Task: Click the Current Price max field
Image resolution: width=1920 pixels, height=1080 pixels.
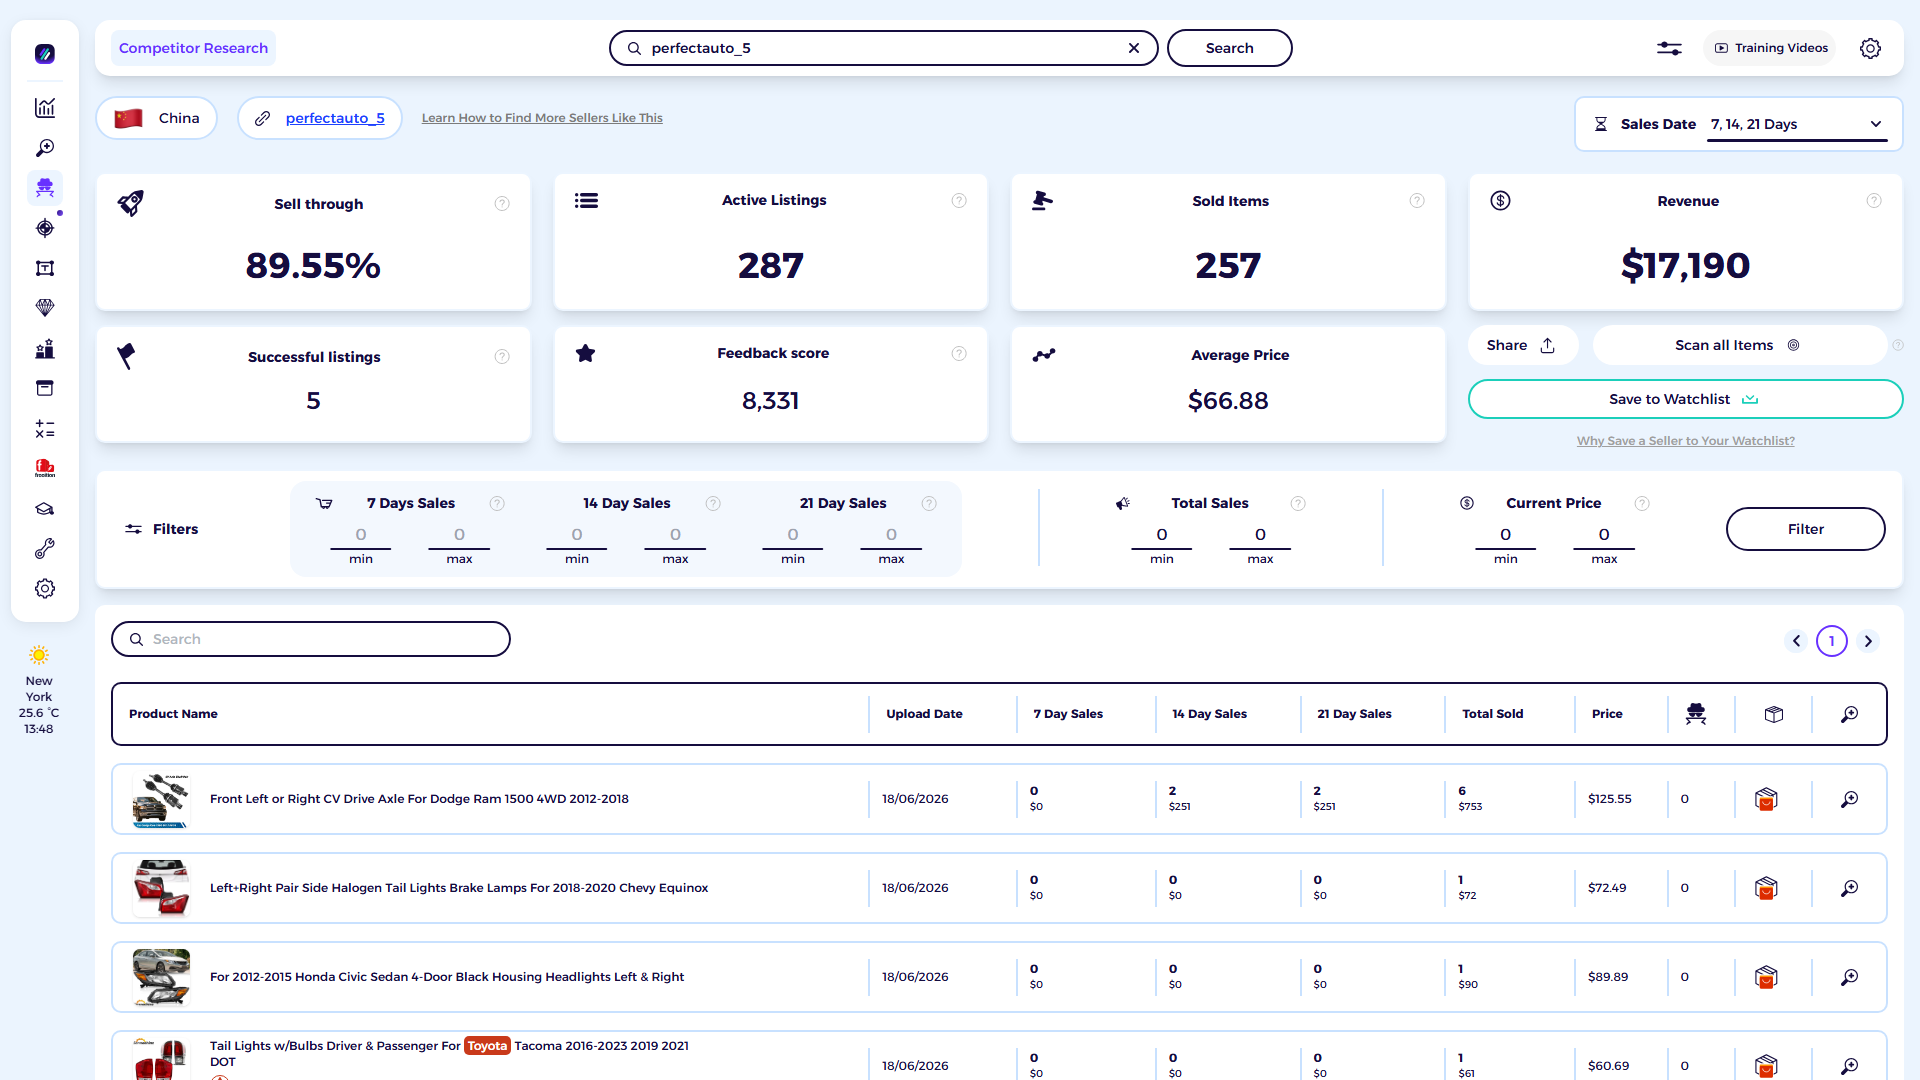Action: point(1604,535)
